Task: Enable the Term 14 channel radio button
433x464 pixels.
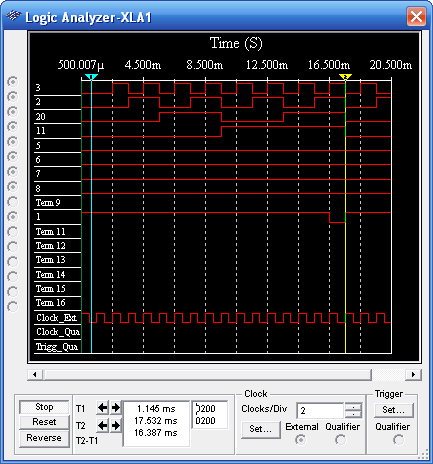Action: tap(13, 277)
